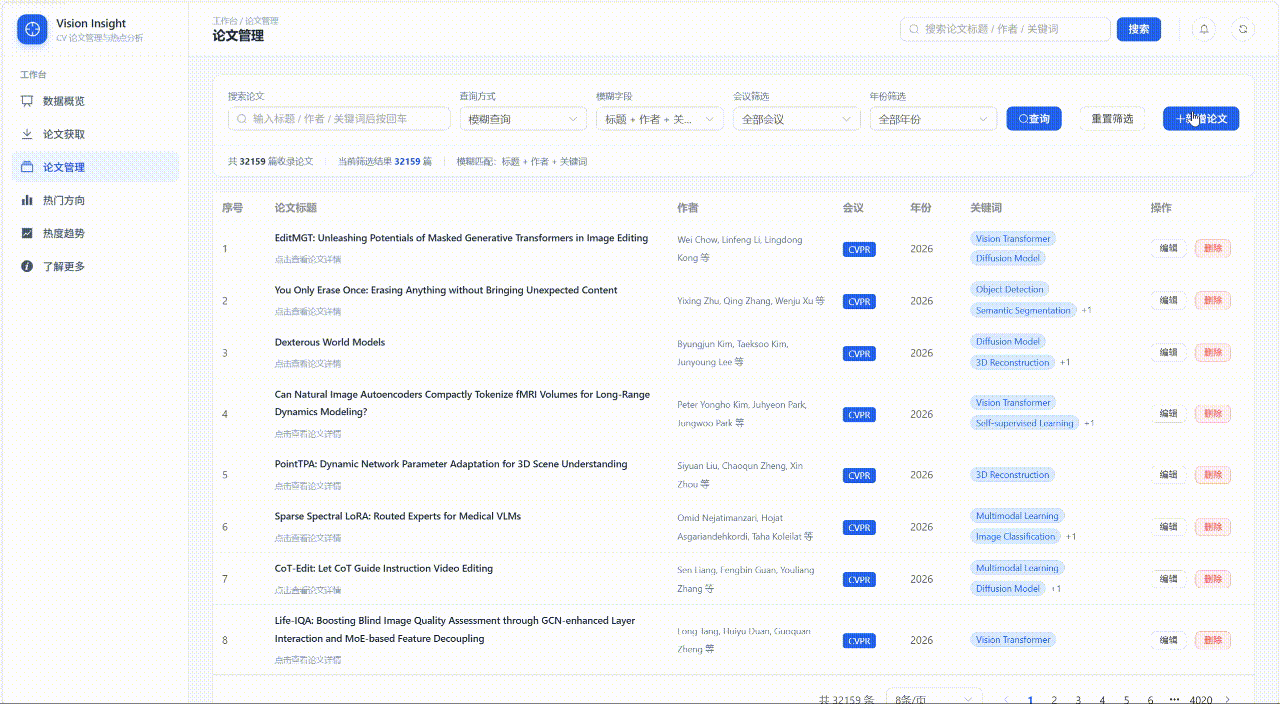The height and width of the screenshot is (704, 1280).
Task: Click the 查询 button
Action: [1034, 119]
